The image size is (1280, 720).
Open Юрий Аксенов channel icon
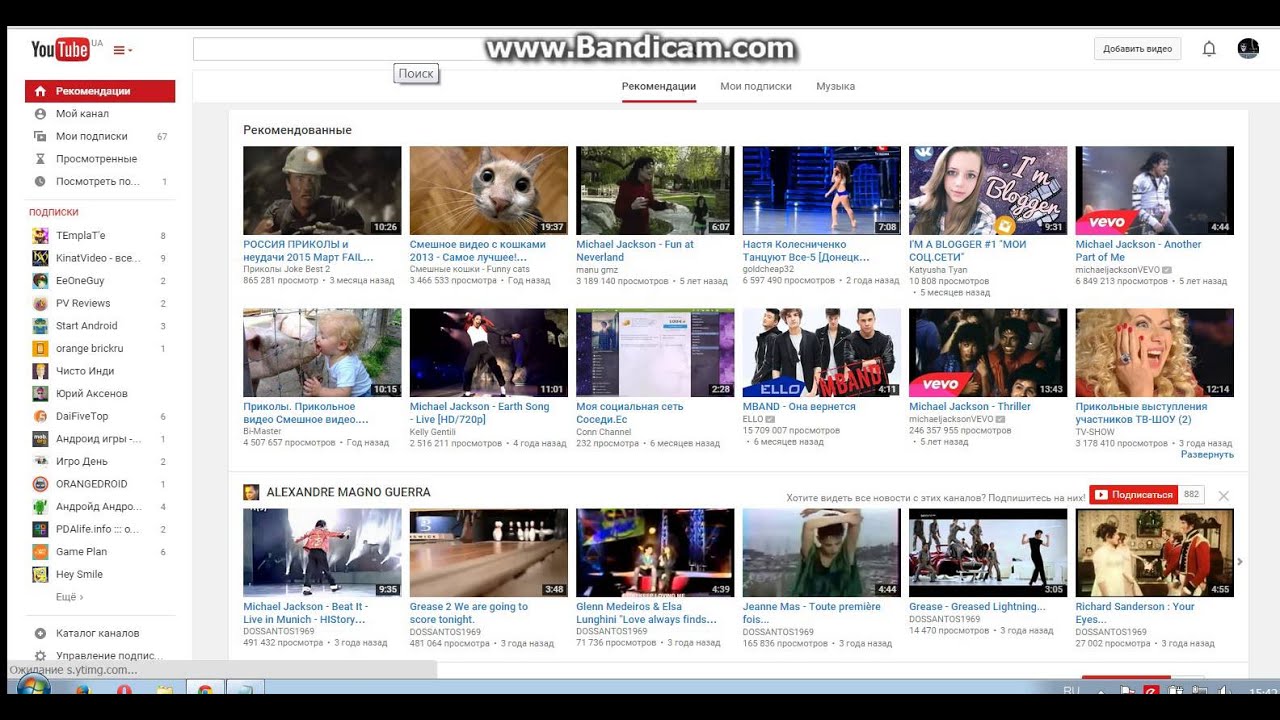pos(40,394)
